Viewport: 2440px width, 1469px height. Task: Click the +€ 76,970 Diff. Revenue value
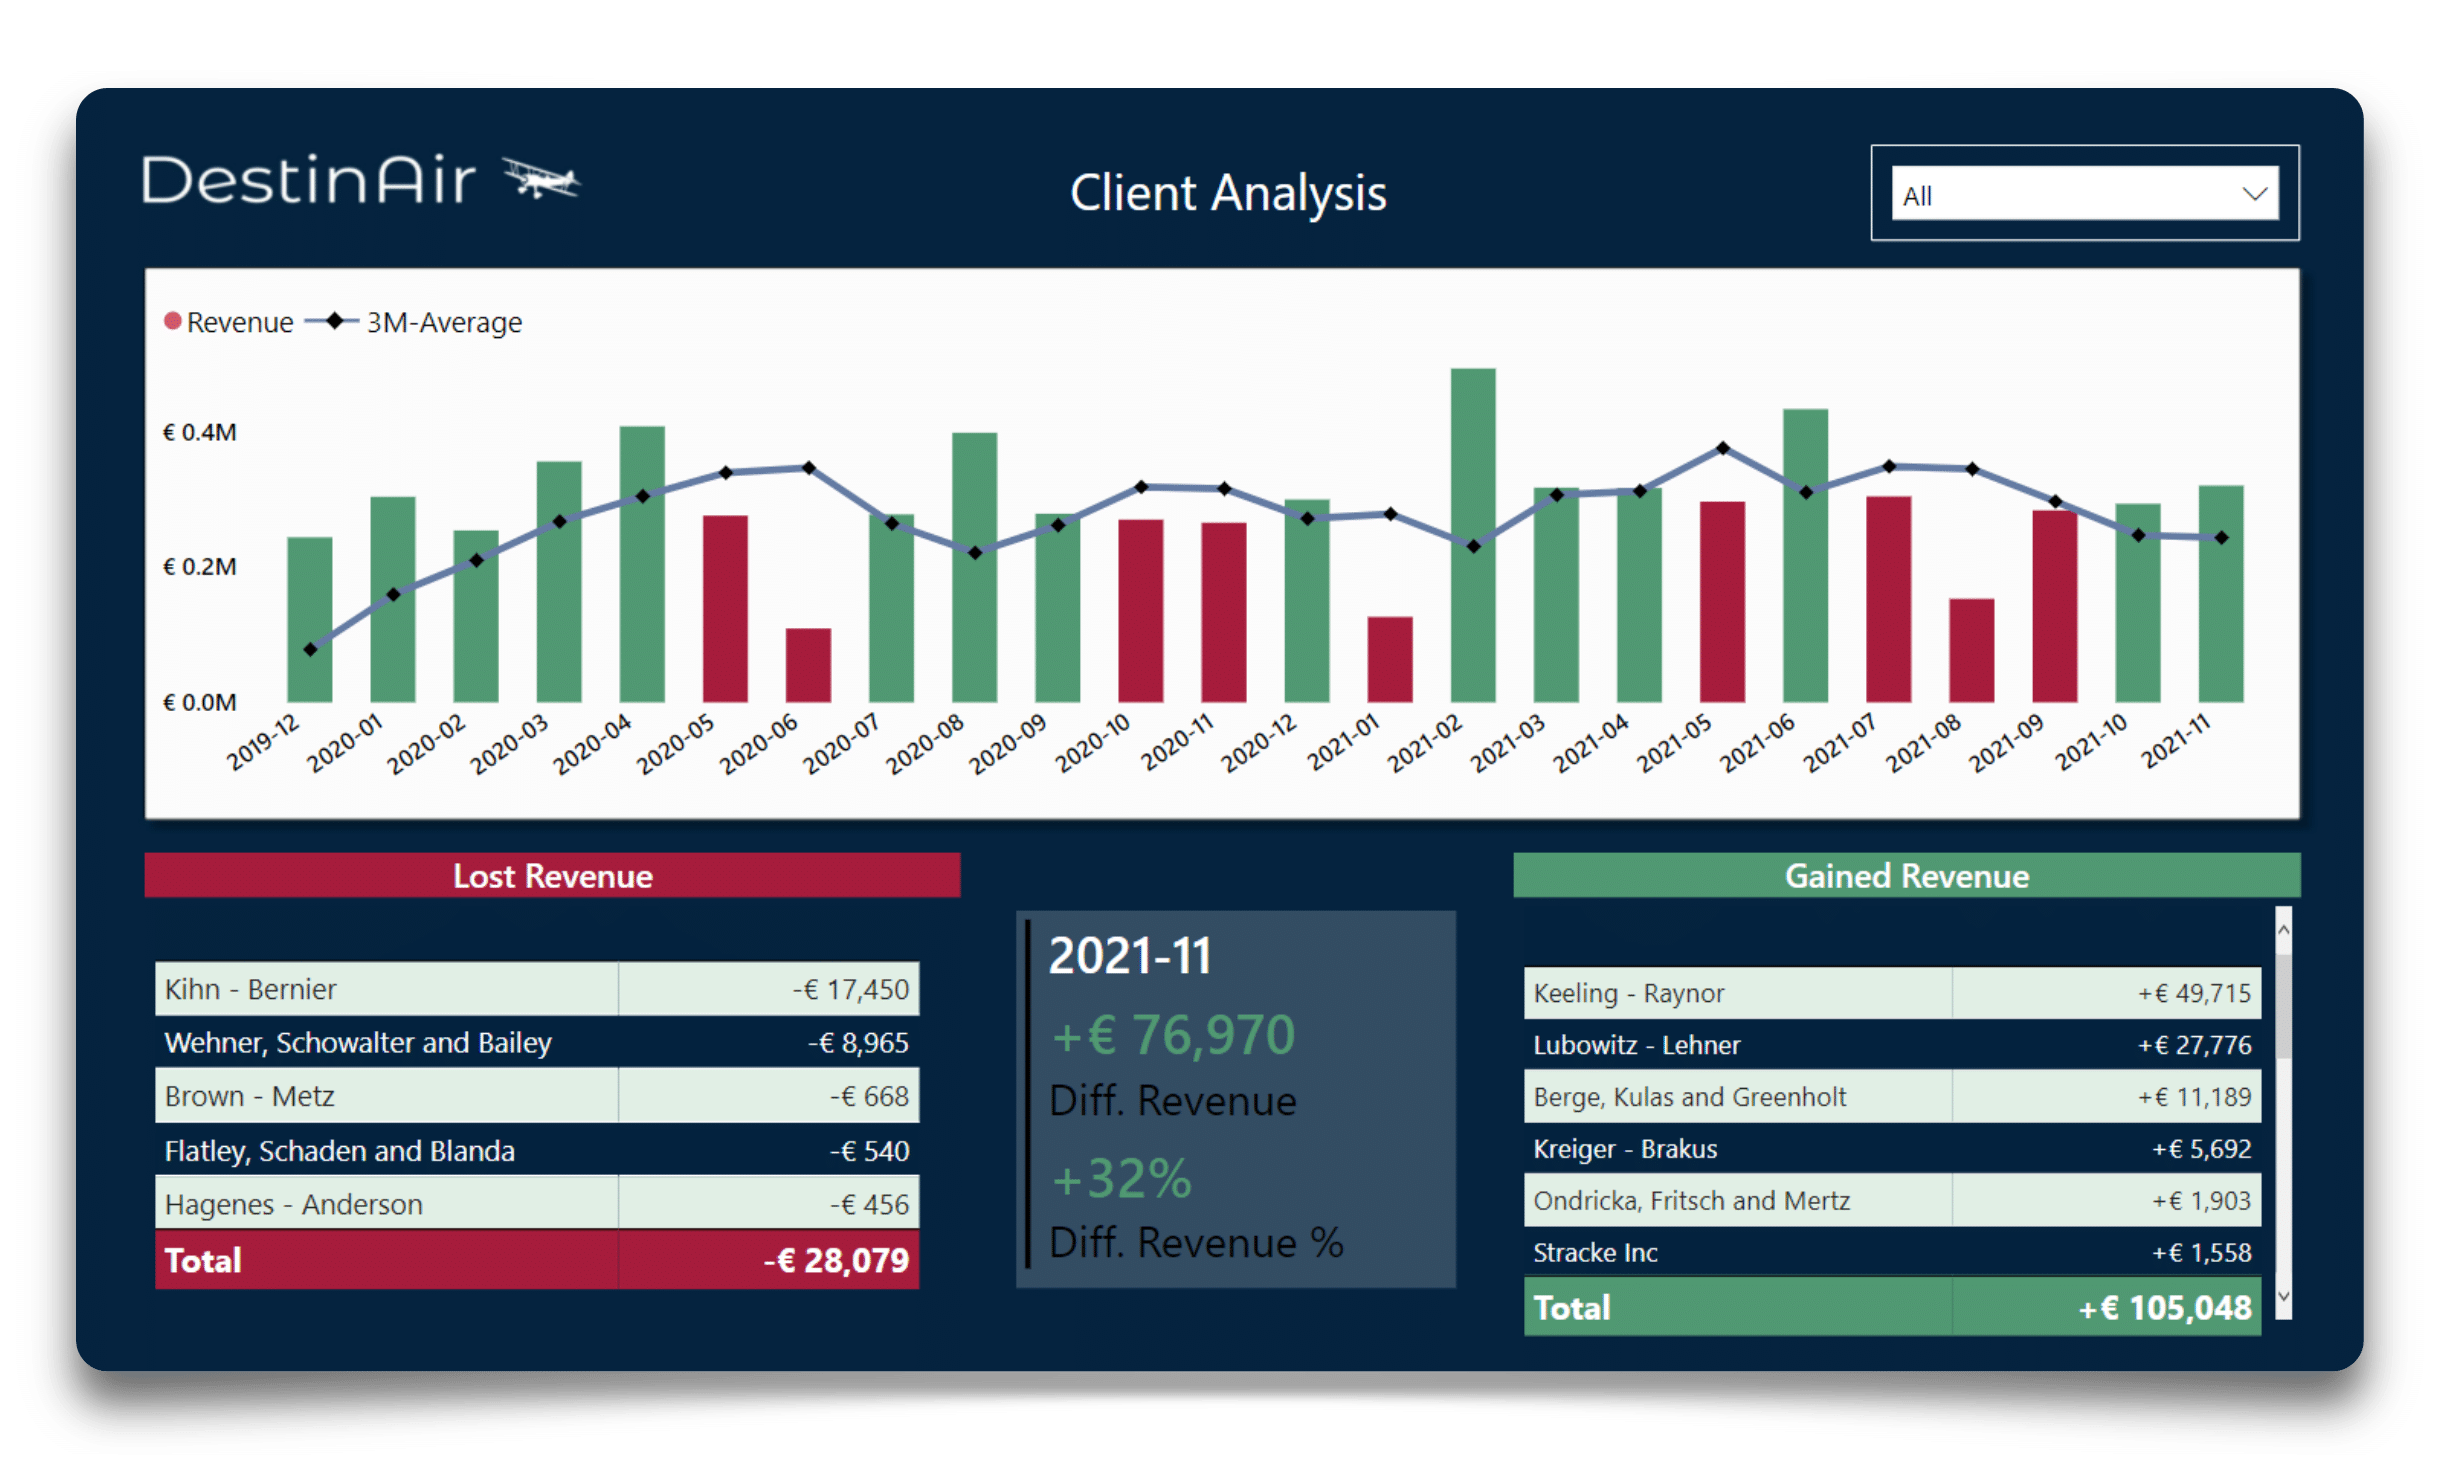1174,1034
